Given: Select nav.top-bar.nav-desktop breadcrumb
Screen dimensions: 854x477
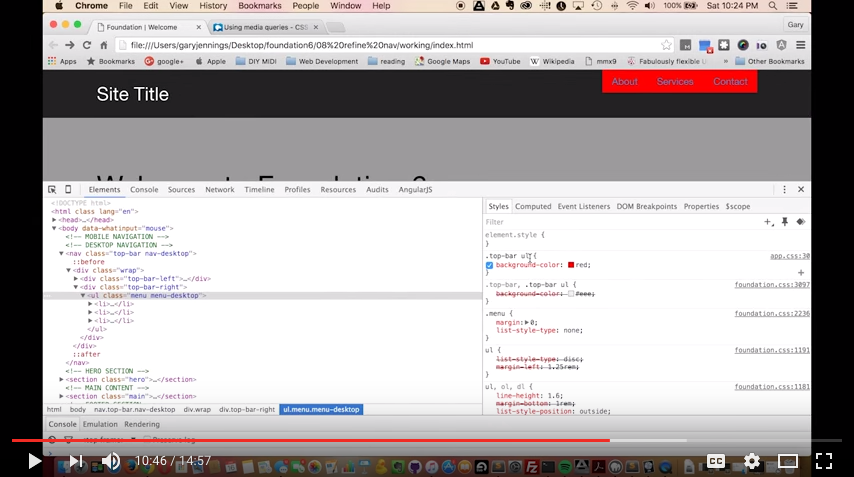Looking at the screenshot, I should click(135, 409).
